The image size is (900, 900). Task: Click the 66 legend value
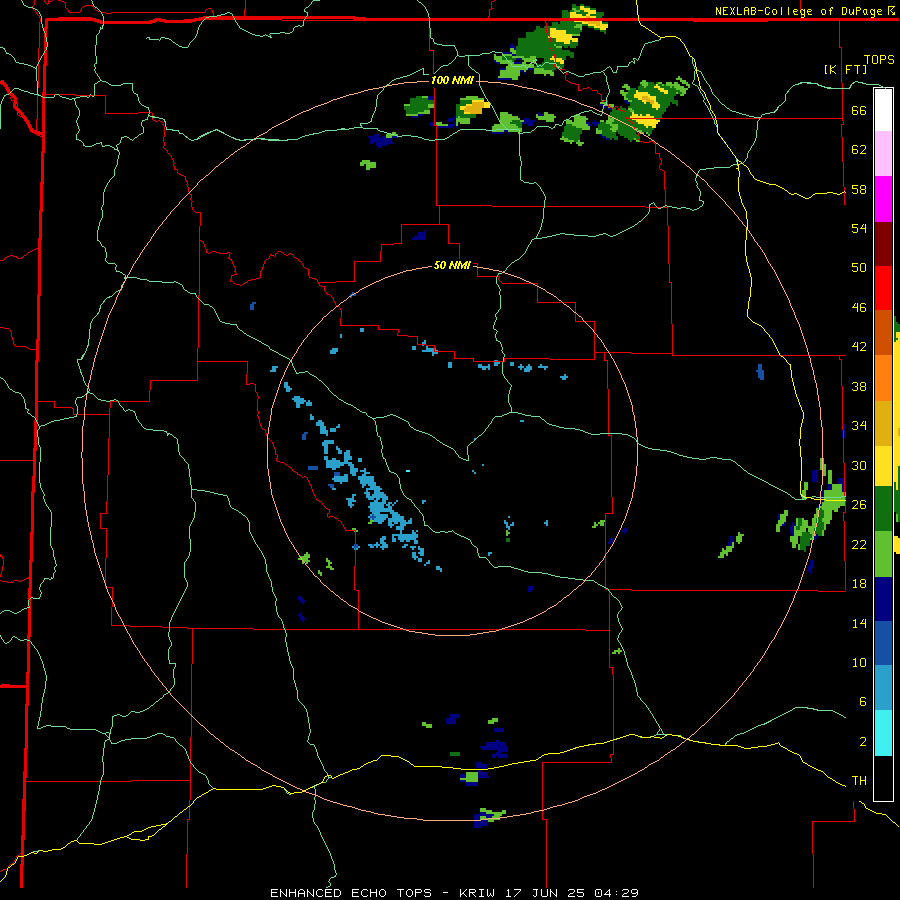(x=859, y=110)
